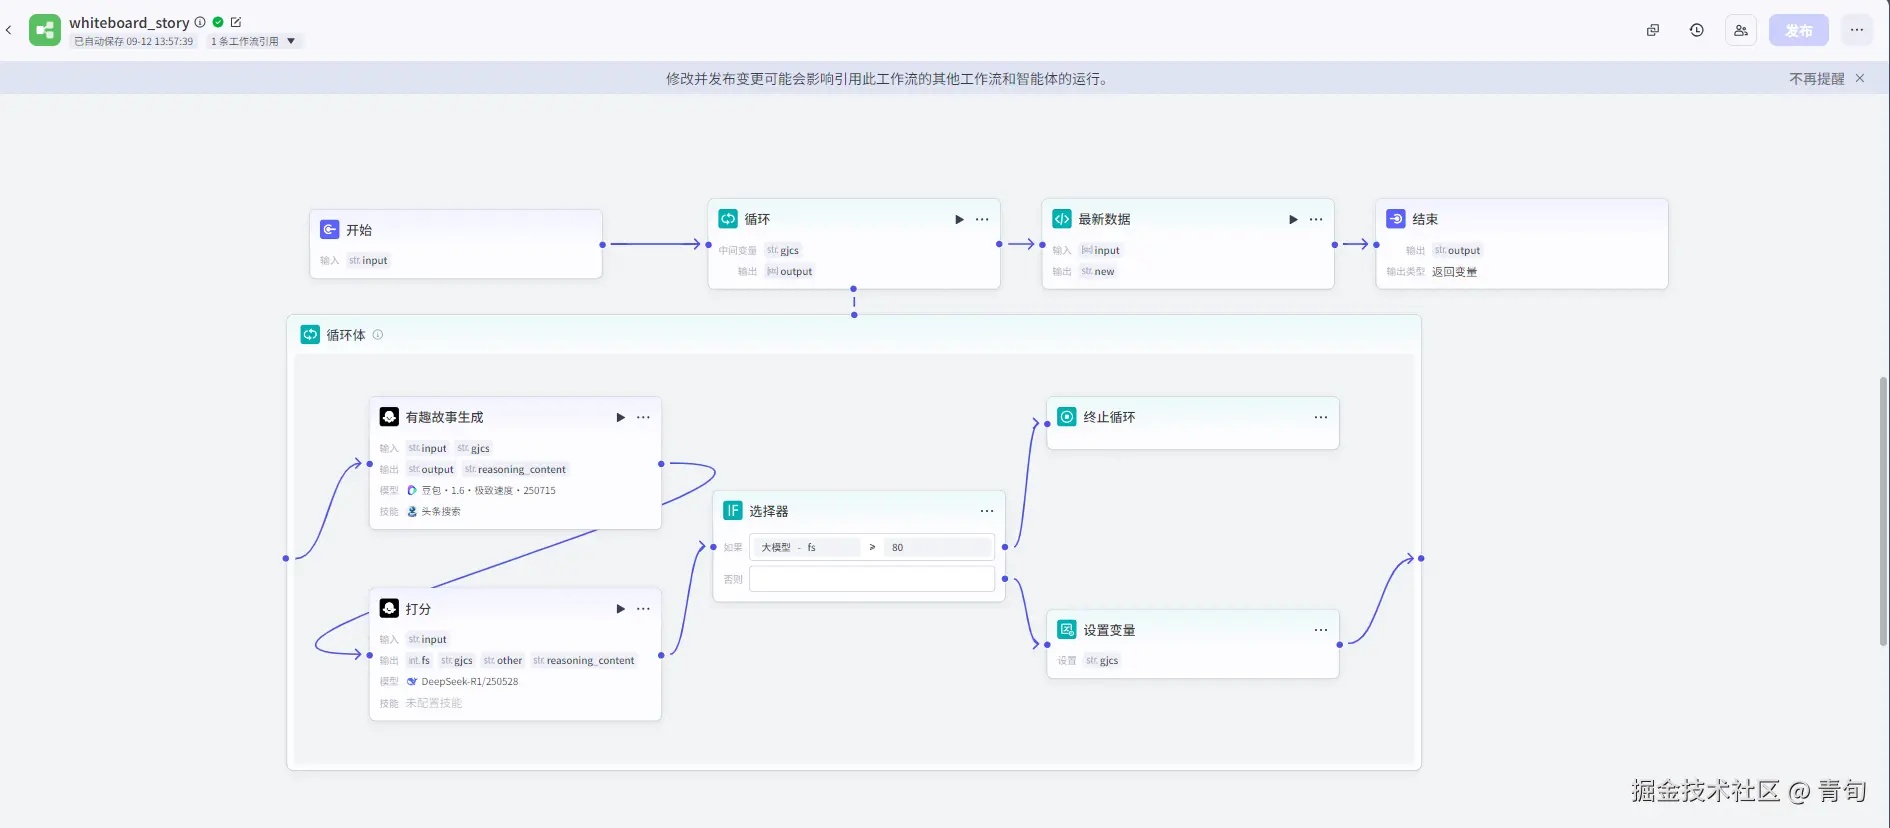Screen dimensions: 1890x828
Task: Click 返回变量 output type text
Action: pos(1454,271)
